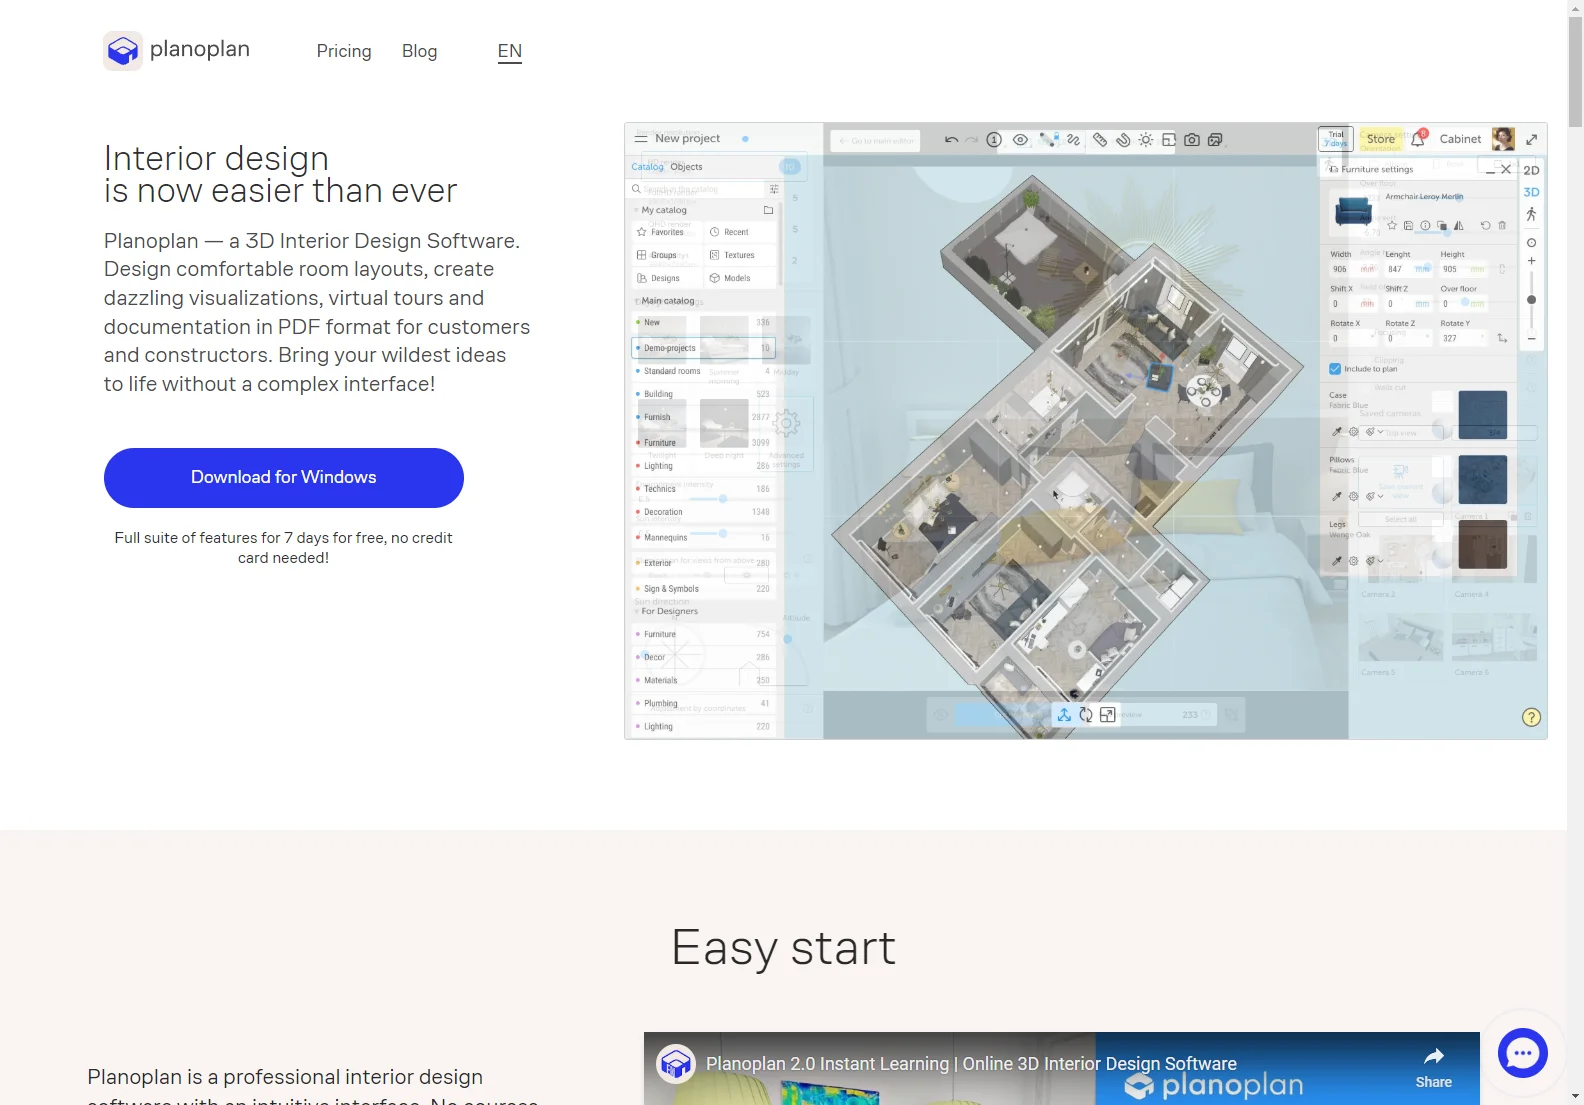Reset the armchair settings with the circular arrow
The image size is (1584, 1105).
(x=1485, y=226)
